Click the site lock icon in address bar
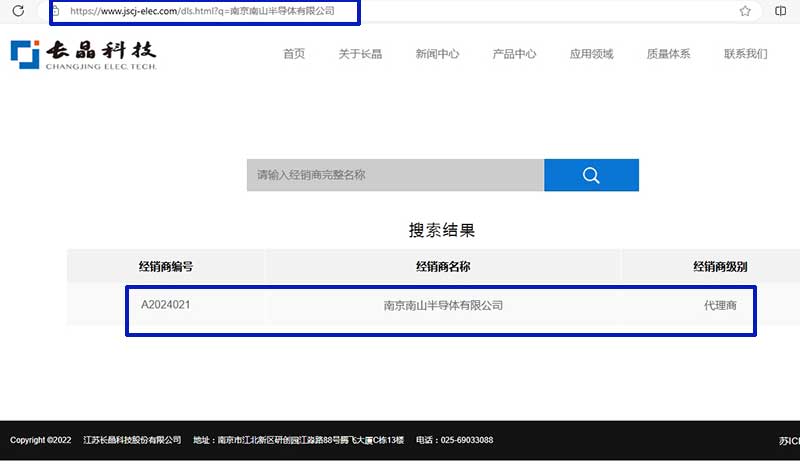 click(x=58, y=11)
